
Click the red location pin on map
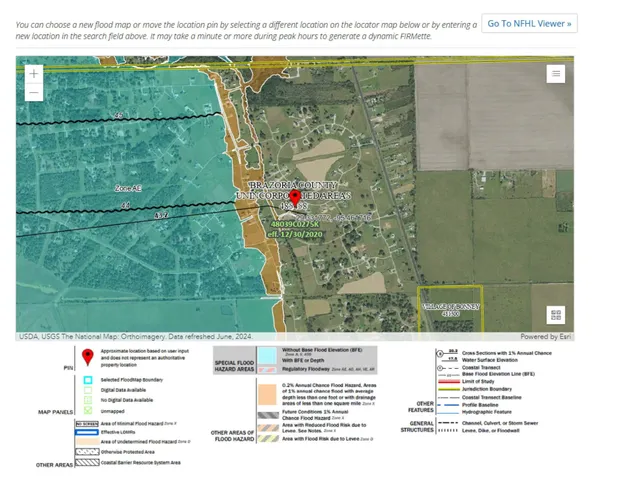(x=295, y=197)
